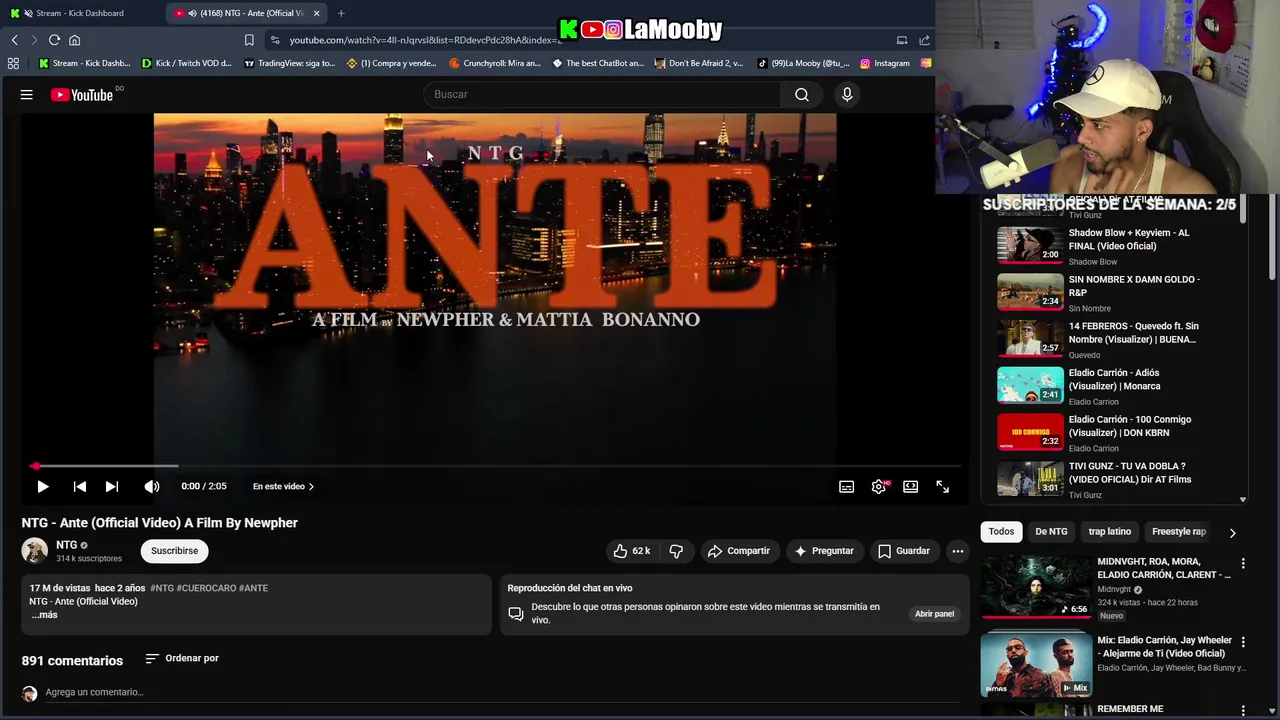Switch to the Stream - Kick Dashboard tab
1280x720 pixels.
point(82,13)
